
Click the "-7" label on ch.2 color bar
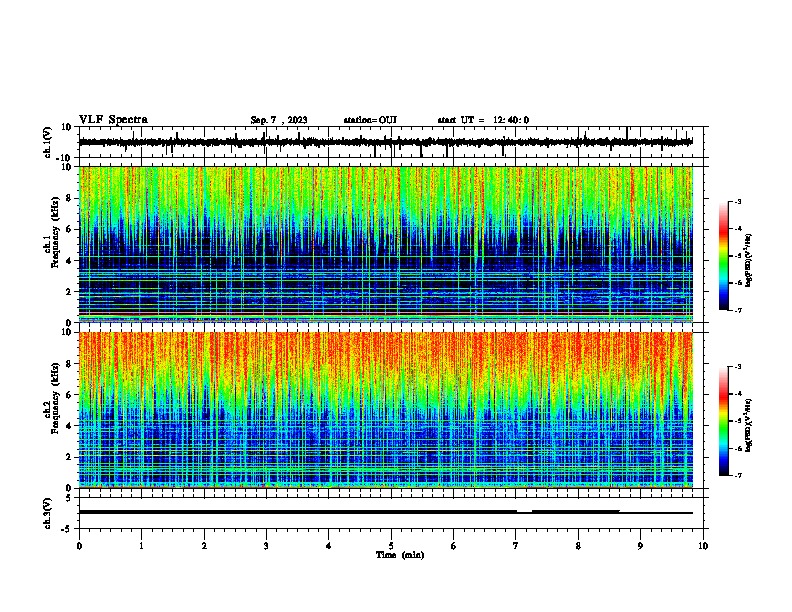tap(737, 476)
